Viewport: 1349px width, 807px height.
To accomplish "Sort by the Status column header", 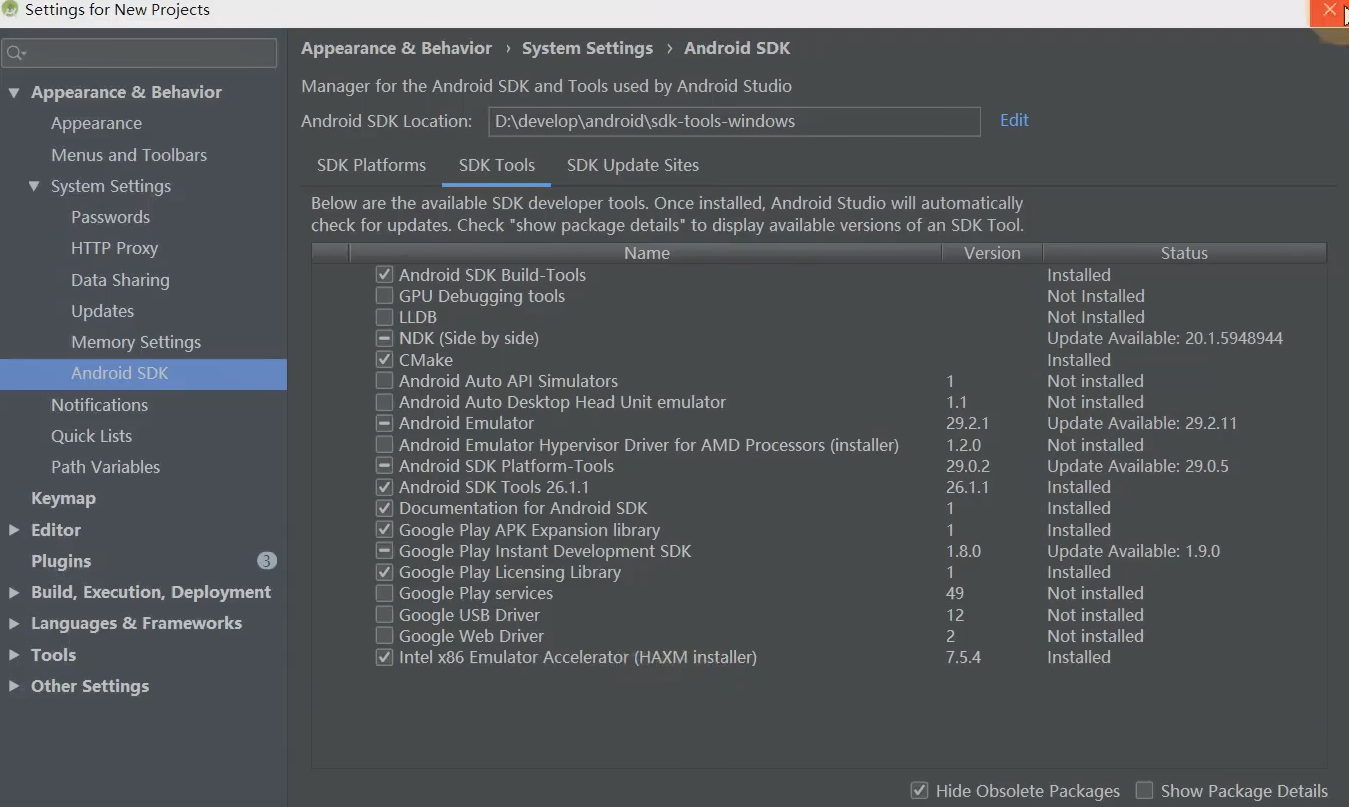I will coord(1184,253).
